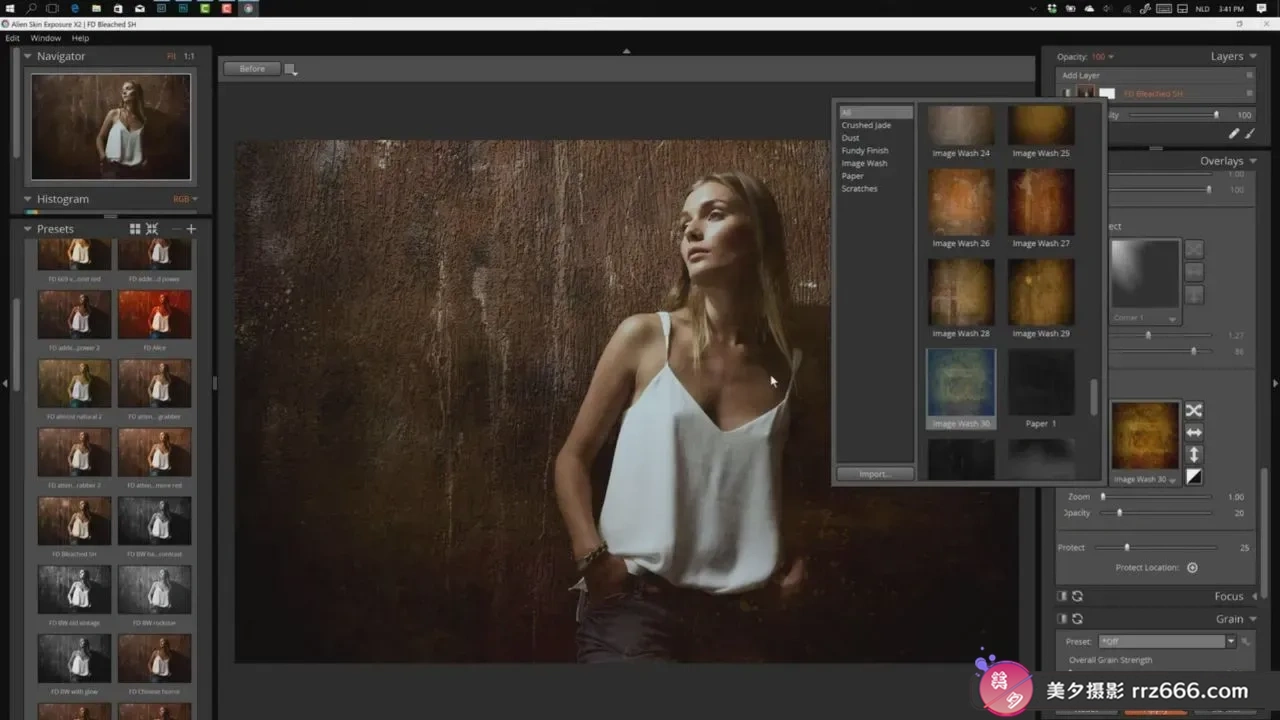The width and height of the screenshot is (1280, 720).
Task: Set Protect Location with crosshair icon
Action: coord(1192,568)
